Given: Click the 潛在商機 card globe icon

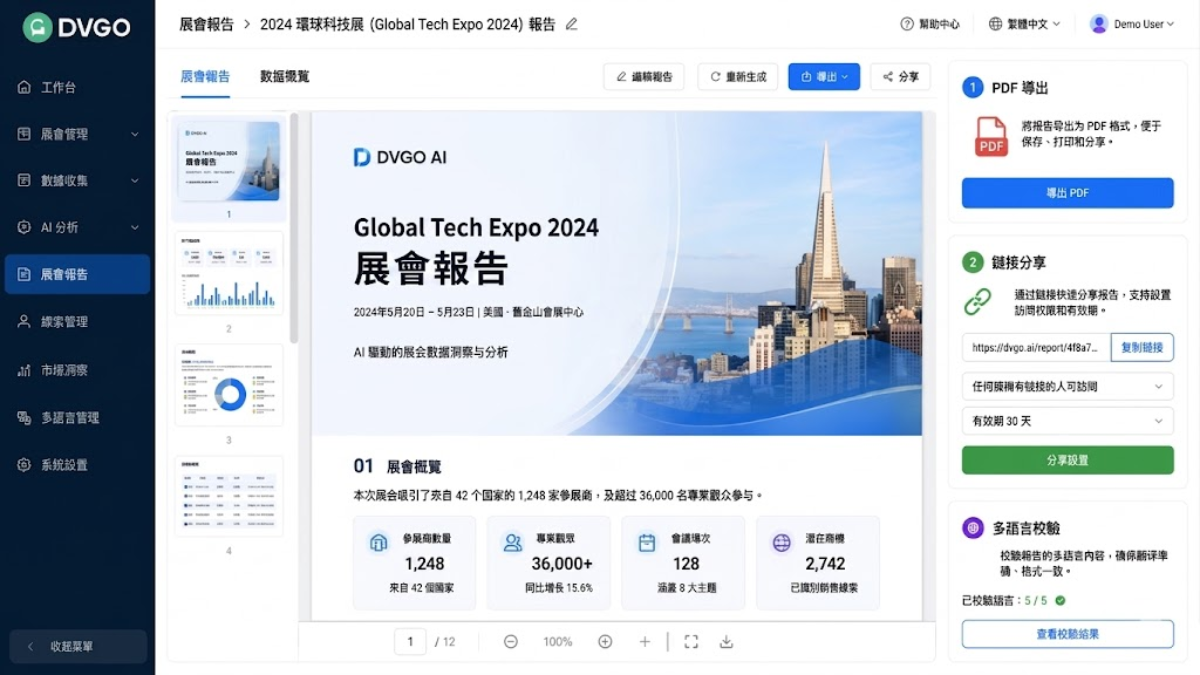Looking at the screenshot, I should click(782, 543).
